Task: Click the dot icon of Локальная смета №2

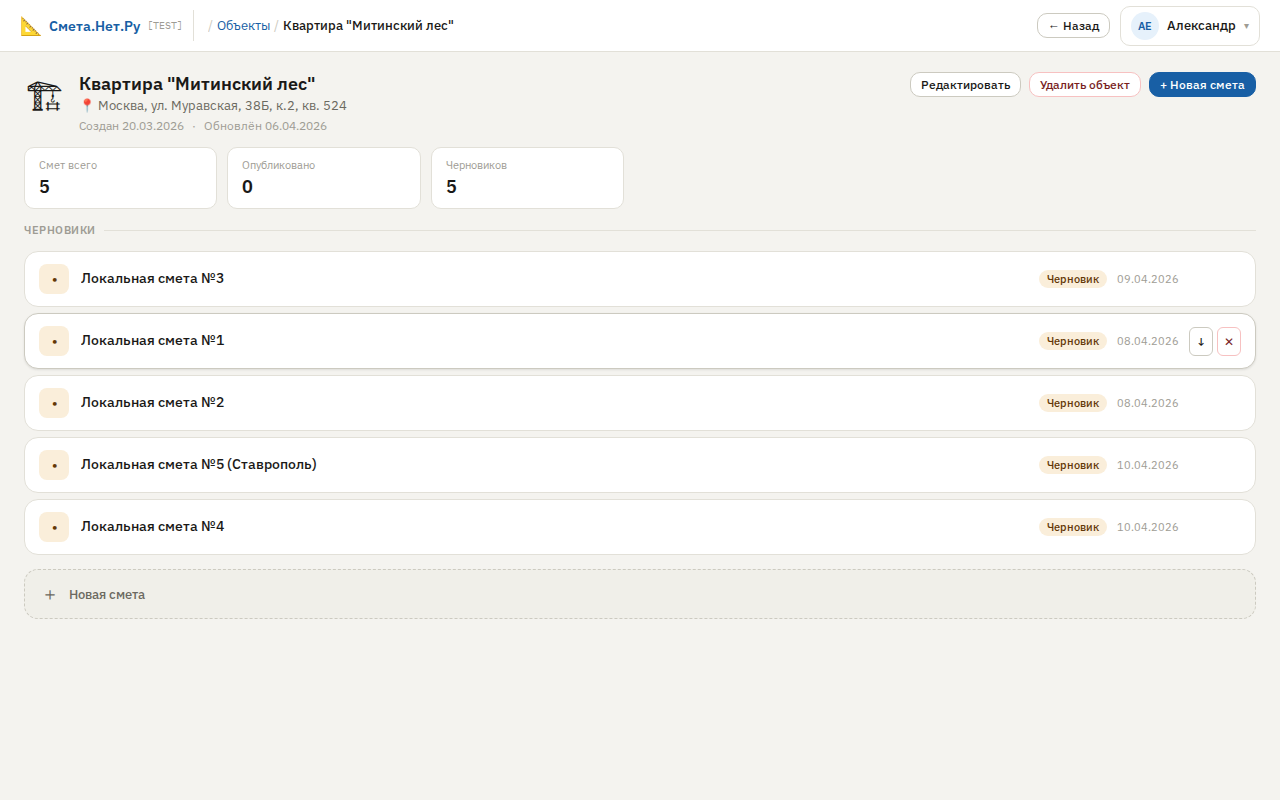Action: point(54,403)
